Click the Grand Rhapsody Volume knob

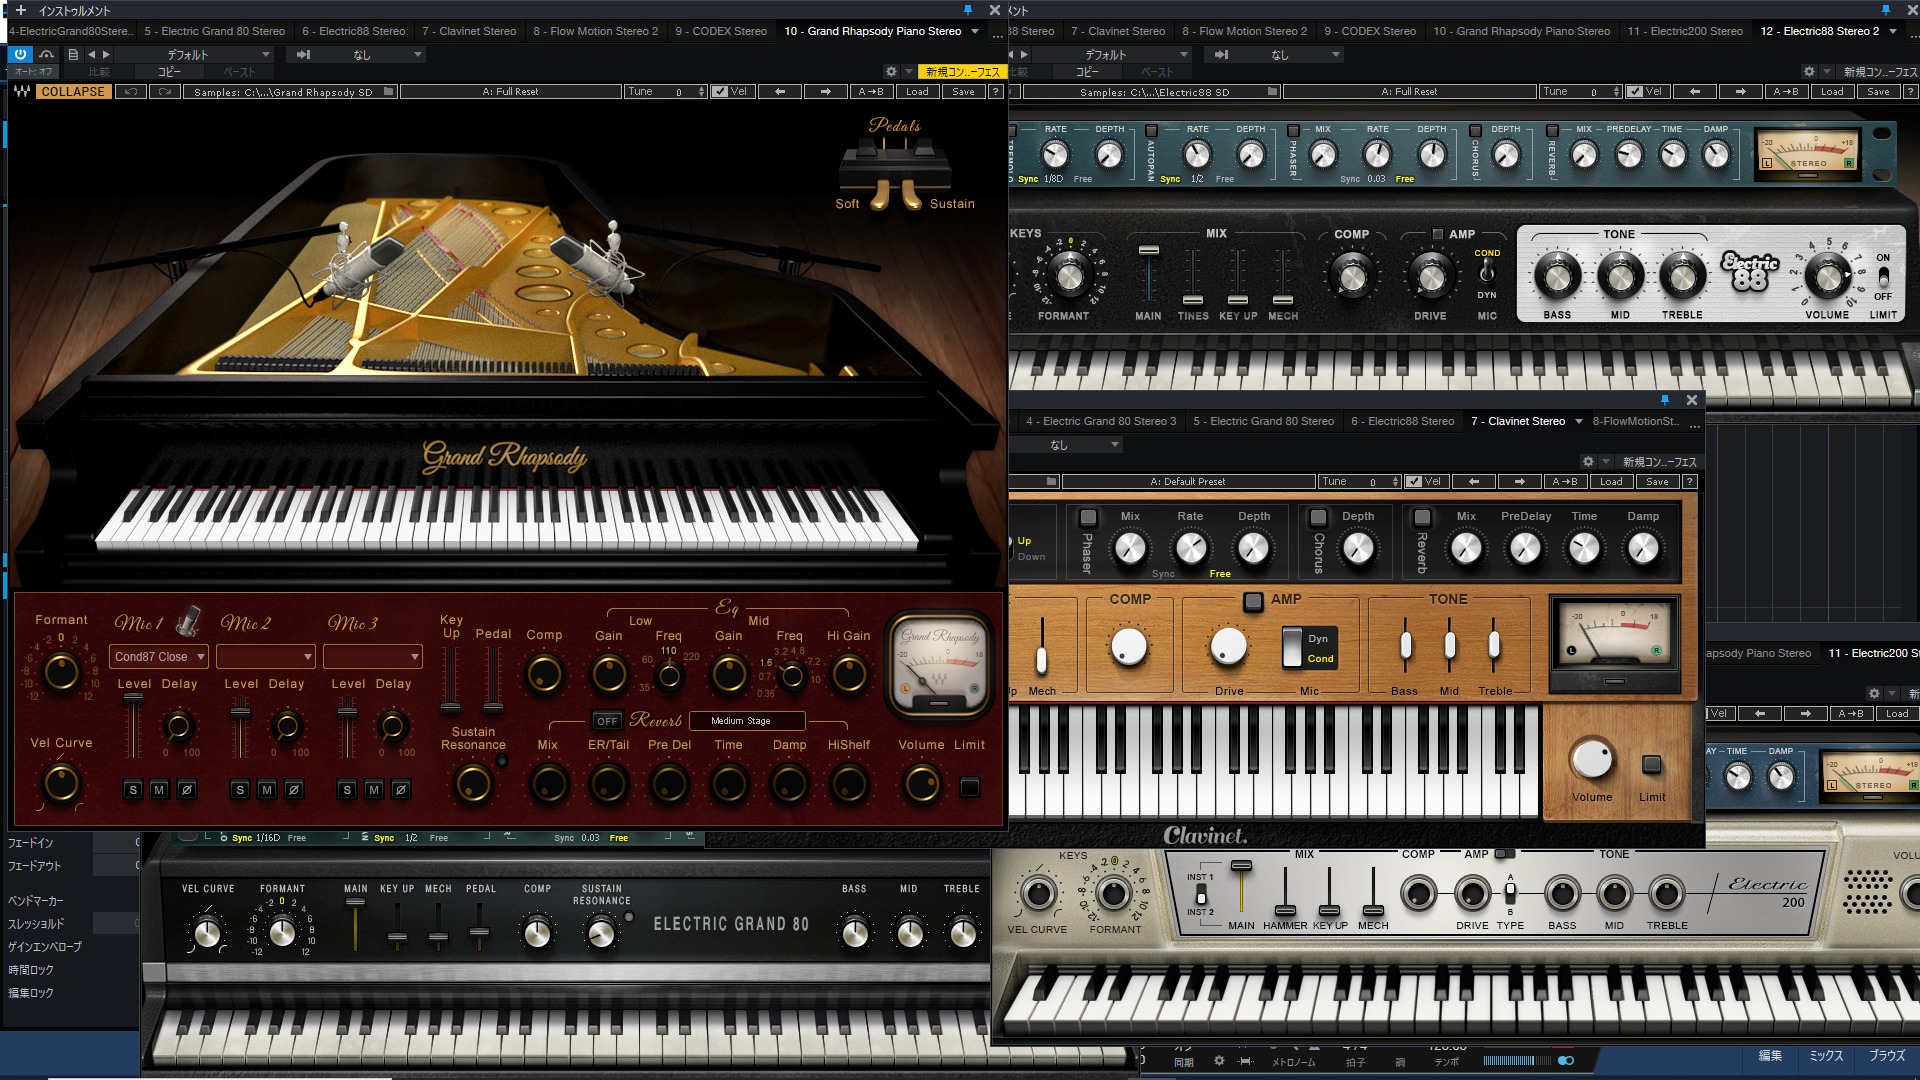coord(922,784)
